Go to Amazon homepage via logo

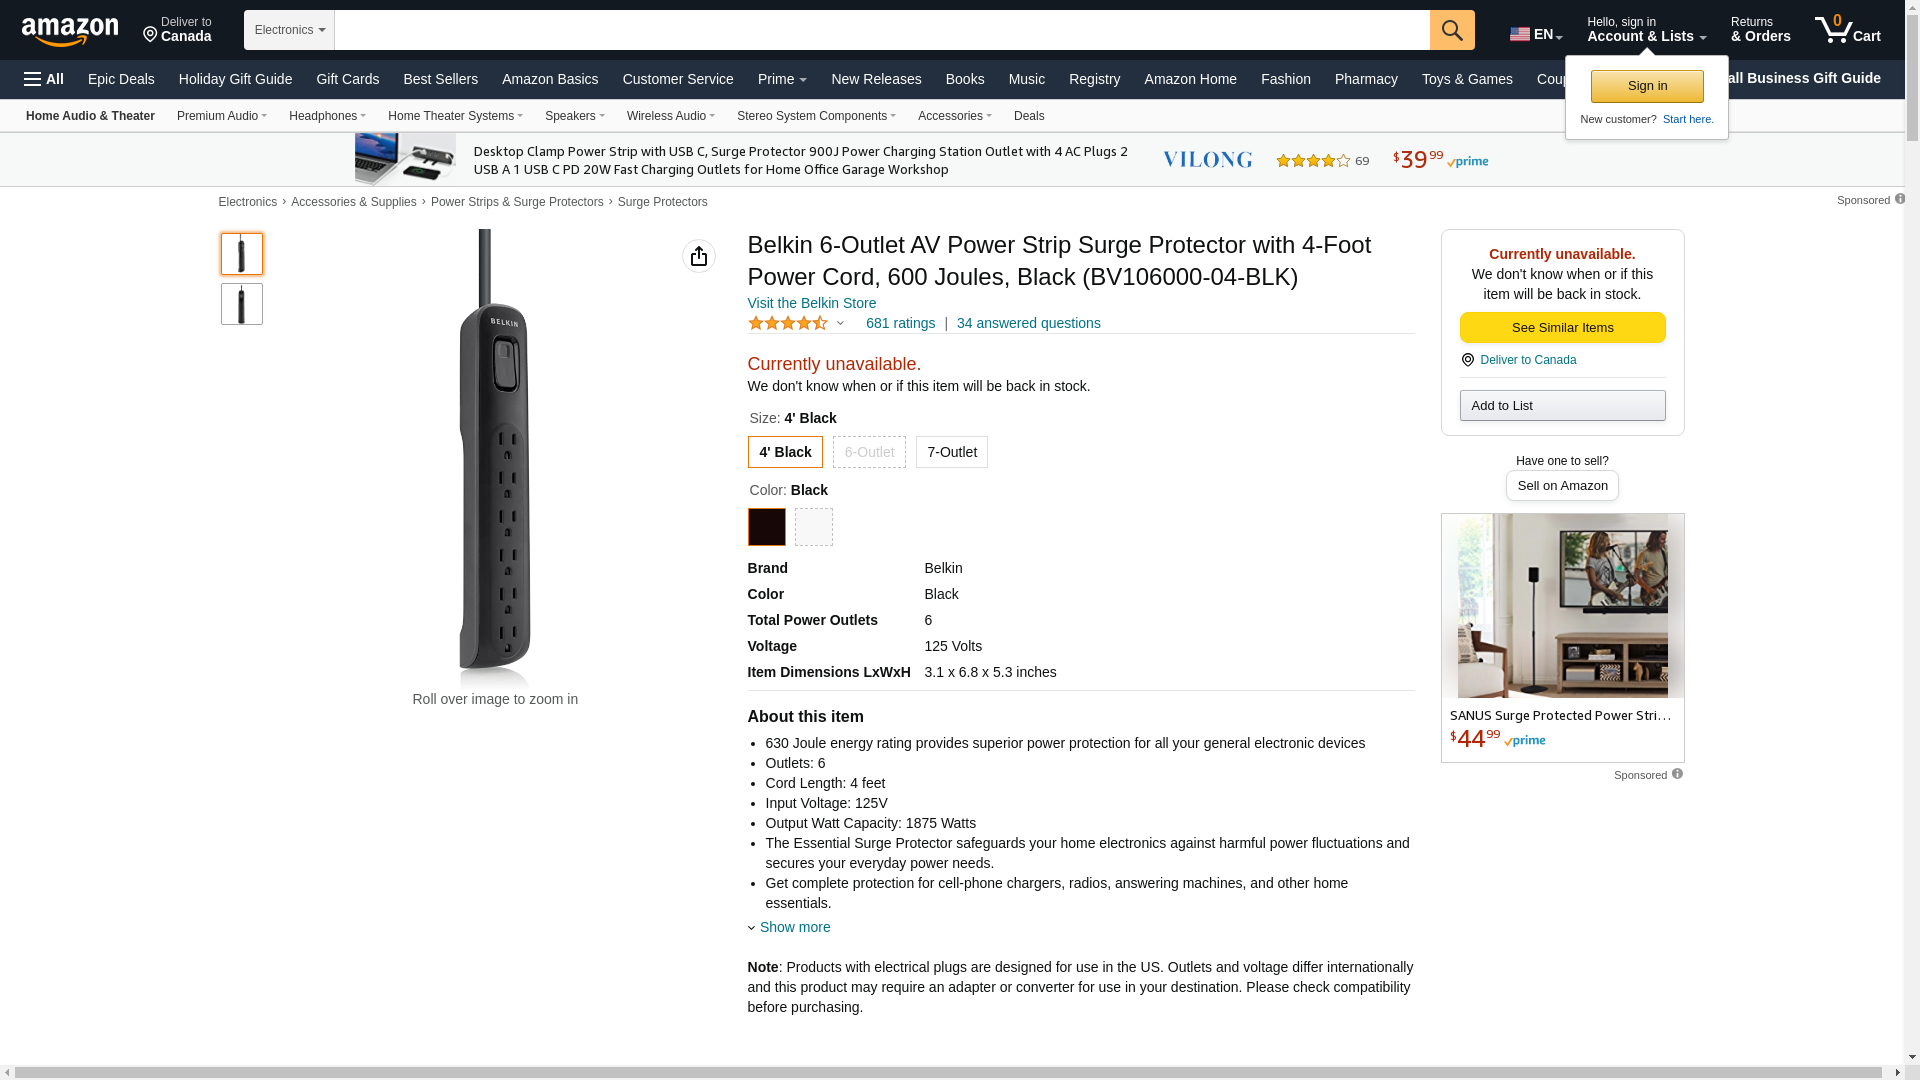(x=70, y=32)
